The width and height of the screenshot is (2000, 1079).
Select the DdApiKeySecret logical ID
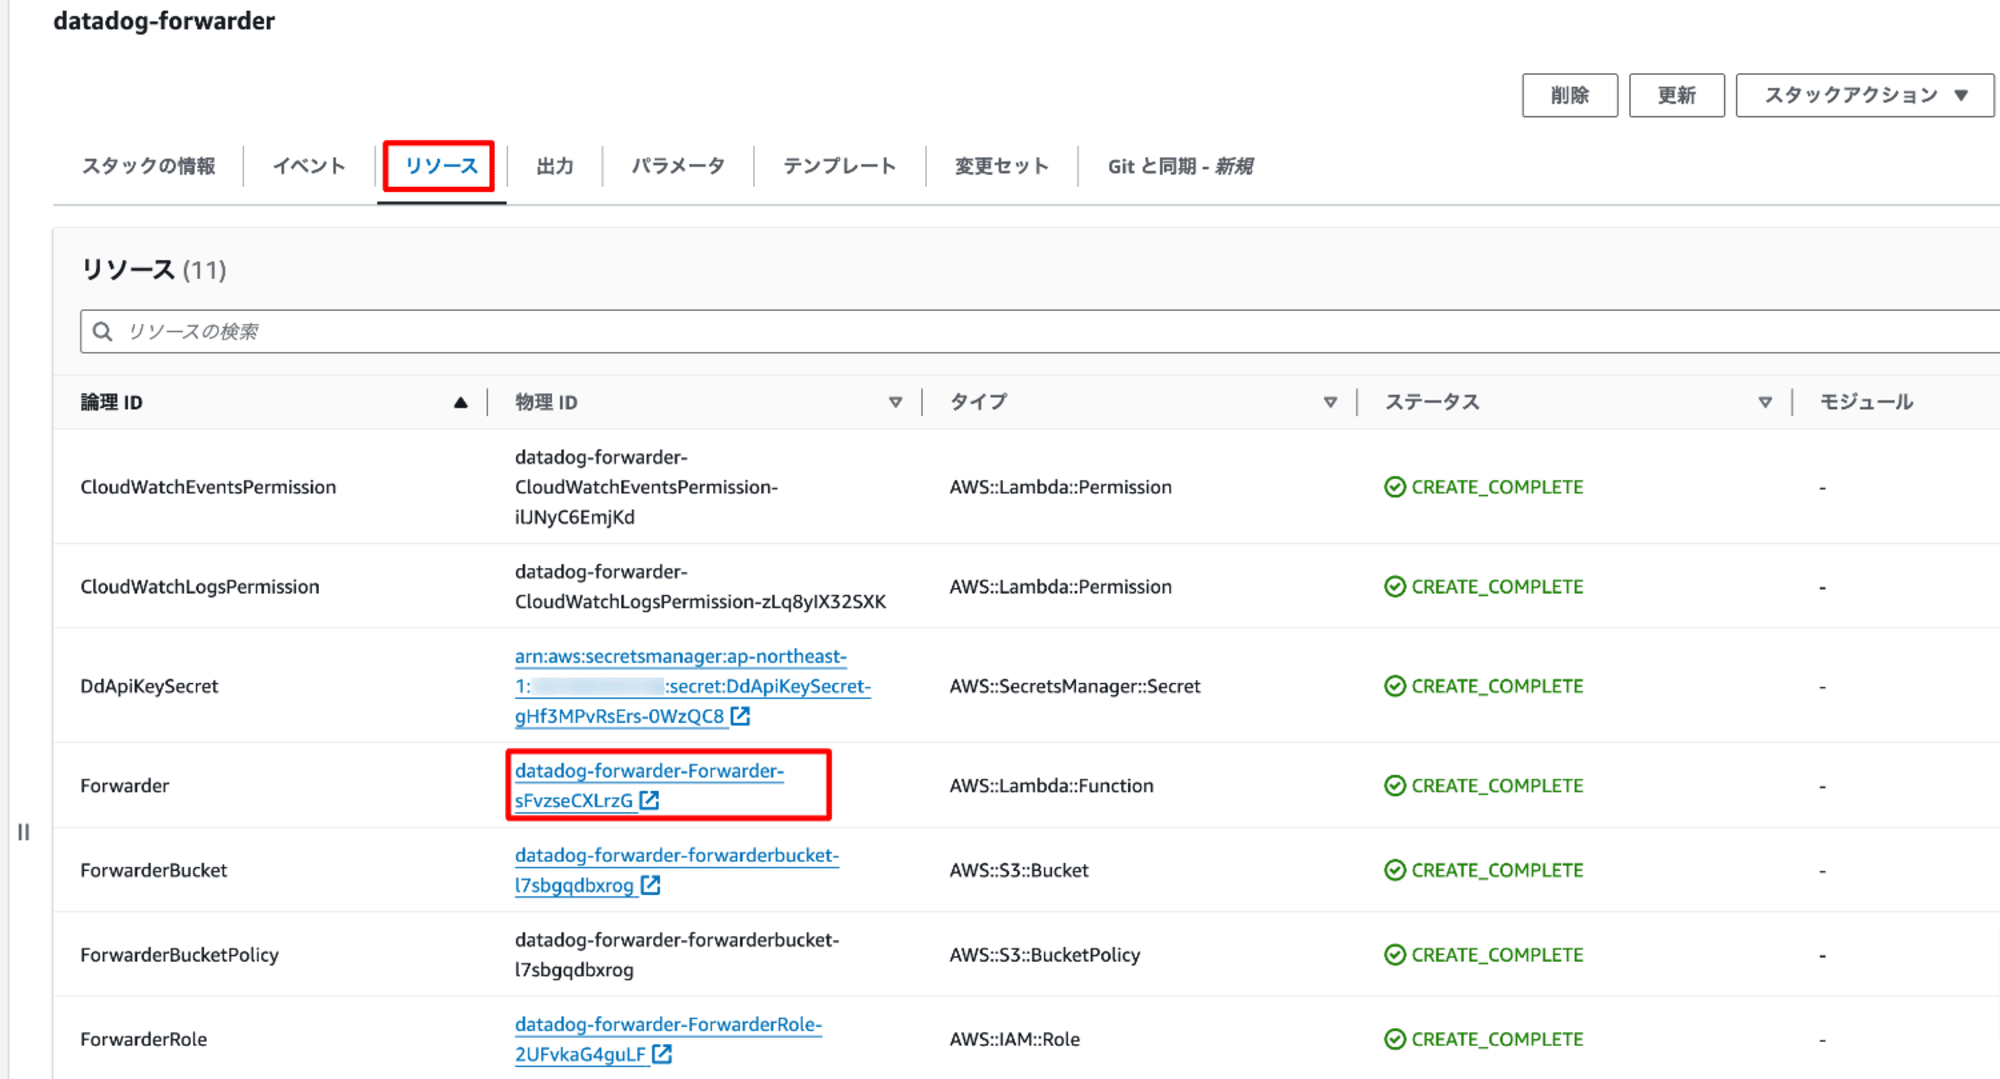149,686
